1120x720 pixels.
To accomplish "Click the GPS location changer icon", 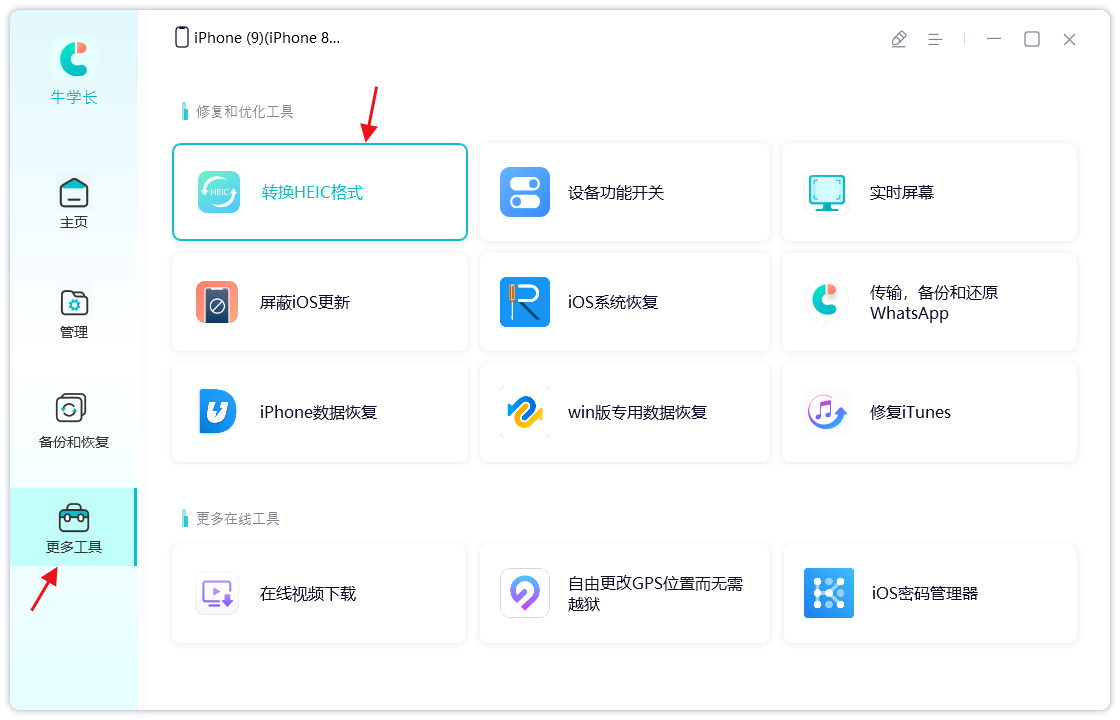I will coord(525,593).
